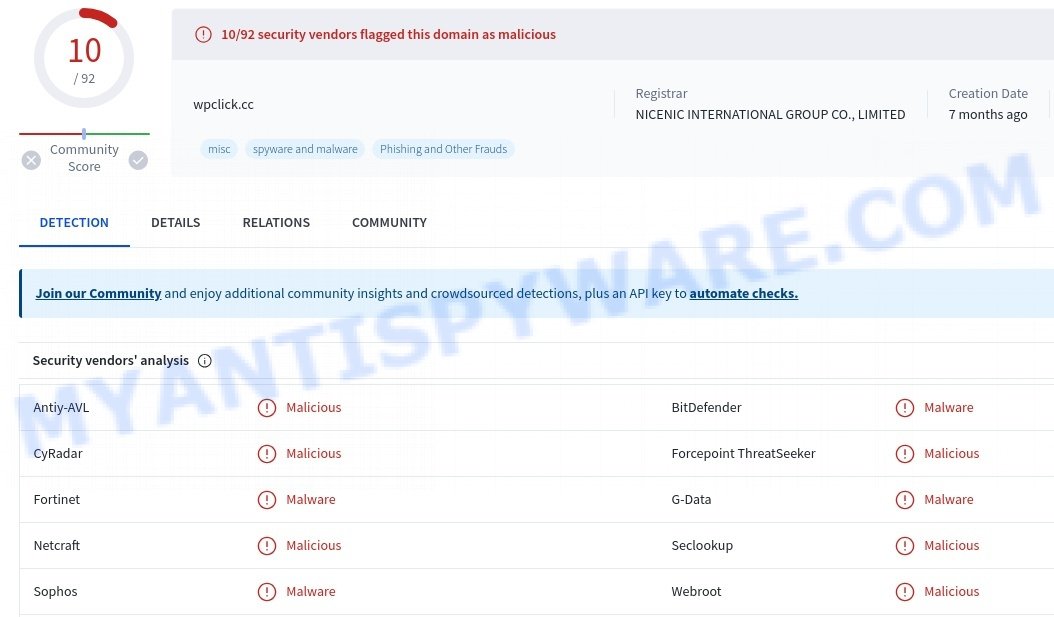This screenshot has height=617, width=1054.
Task: Click the Webroot vendor name
Action: [x=696, y=591]
